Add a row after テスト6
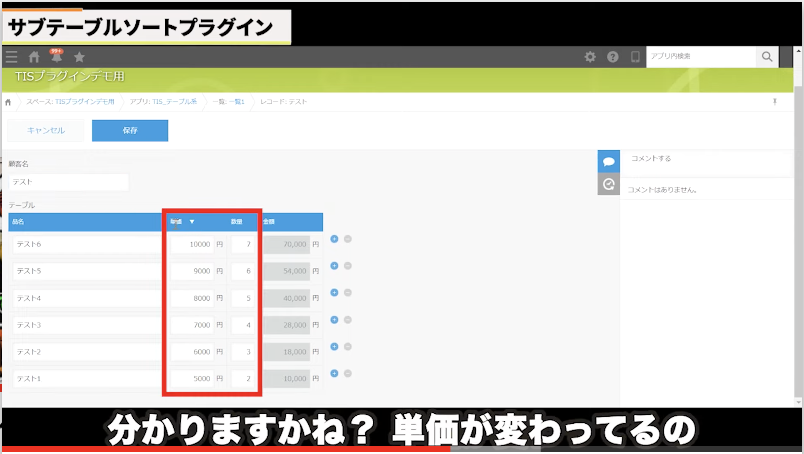The width and height of the screenshot is (804, 454). [x=334, y=238]
